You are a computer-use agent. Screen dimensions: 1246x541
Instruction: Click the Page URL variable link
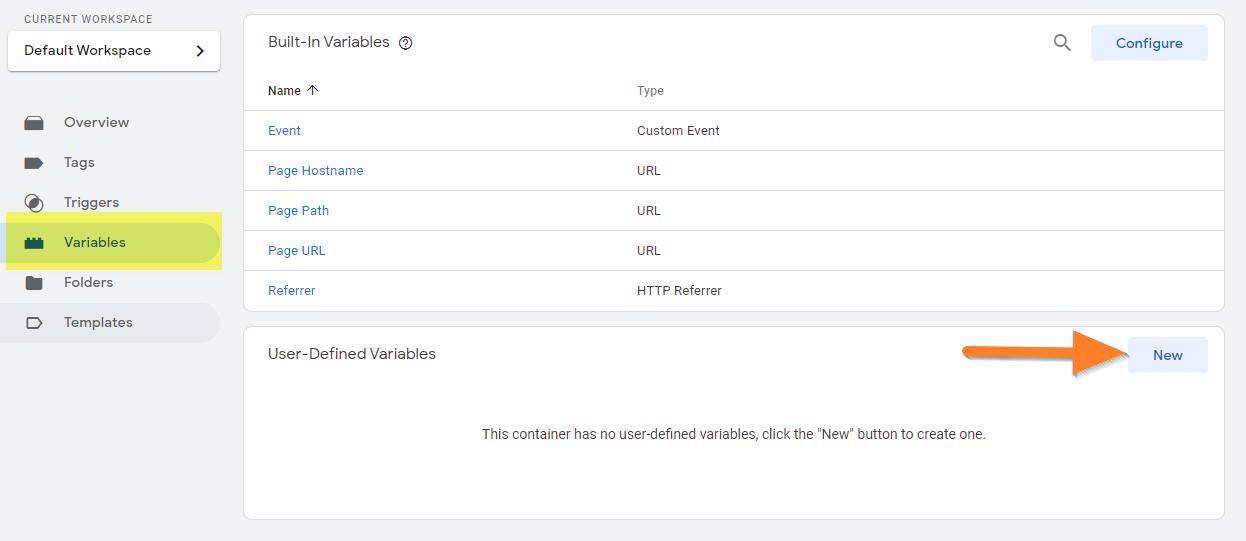click(x=296, y=251)
